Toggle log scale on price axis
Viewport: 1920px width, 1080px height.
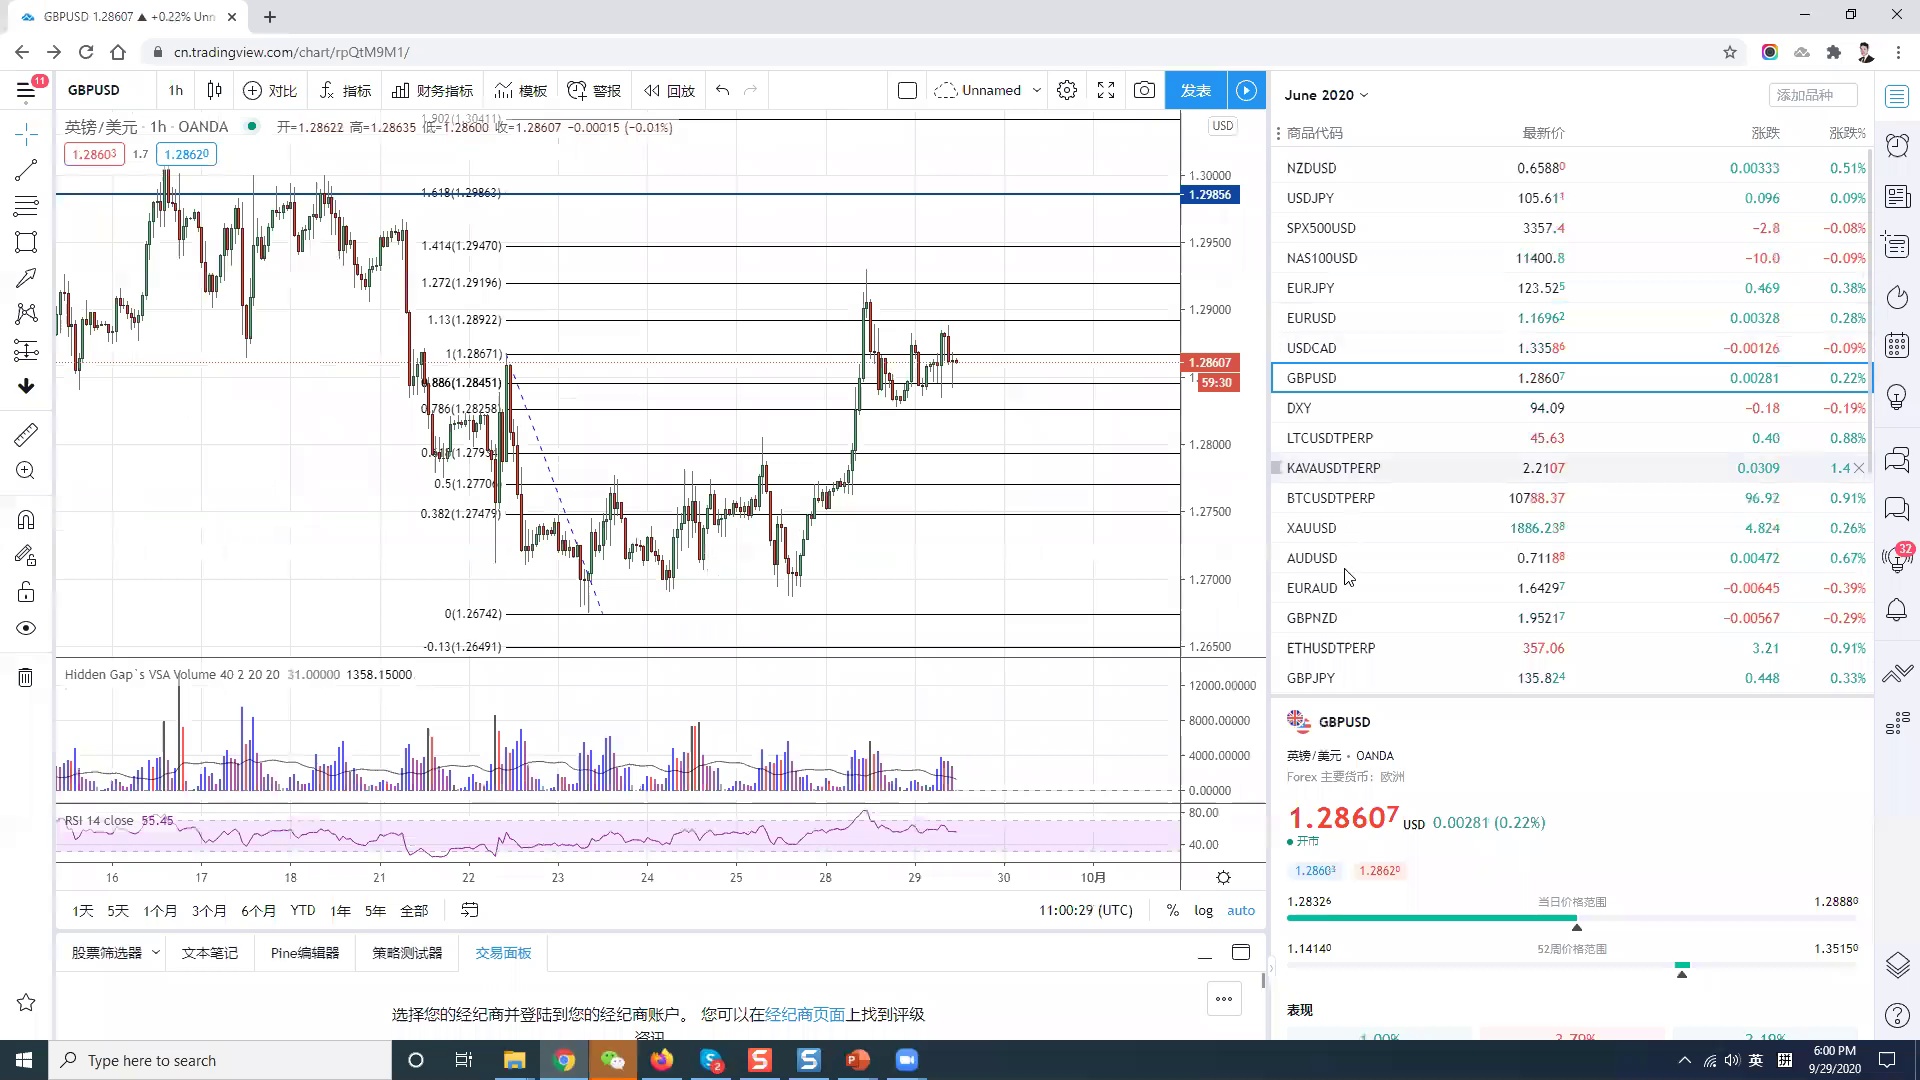coord(1203,910)
